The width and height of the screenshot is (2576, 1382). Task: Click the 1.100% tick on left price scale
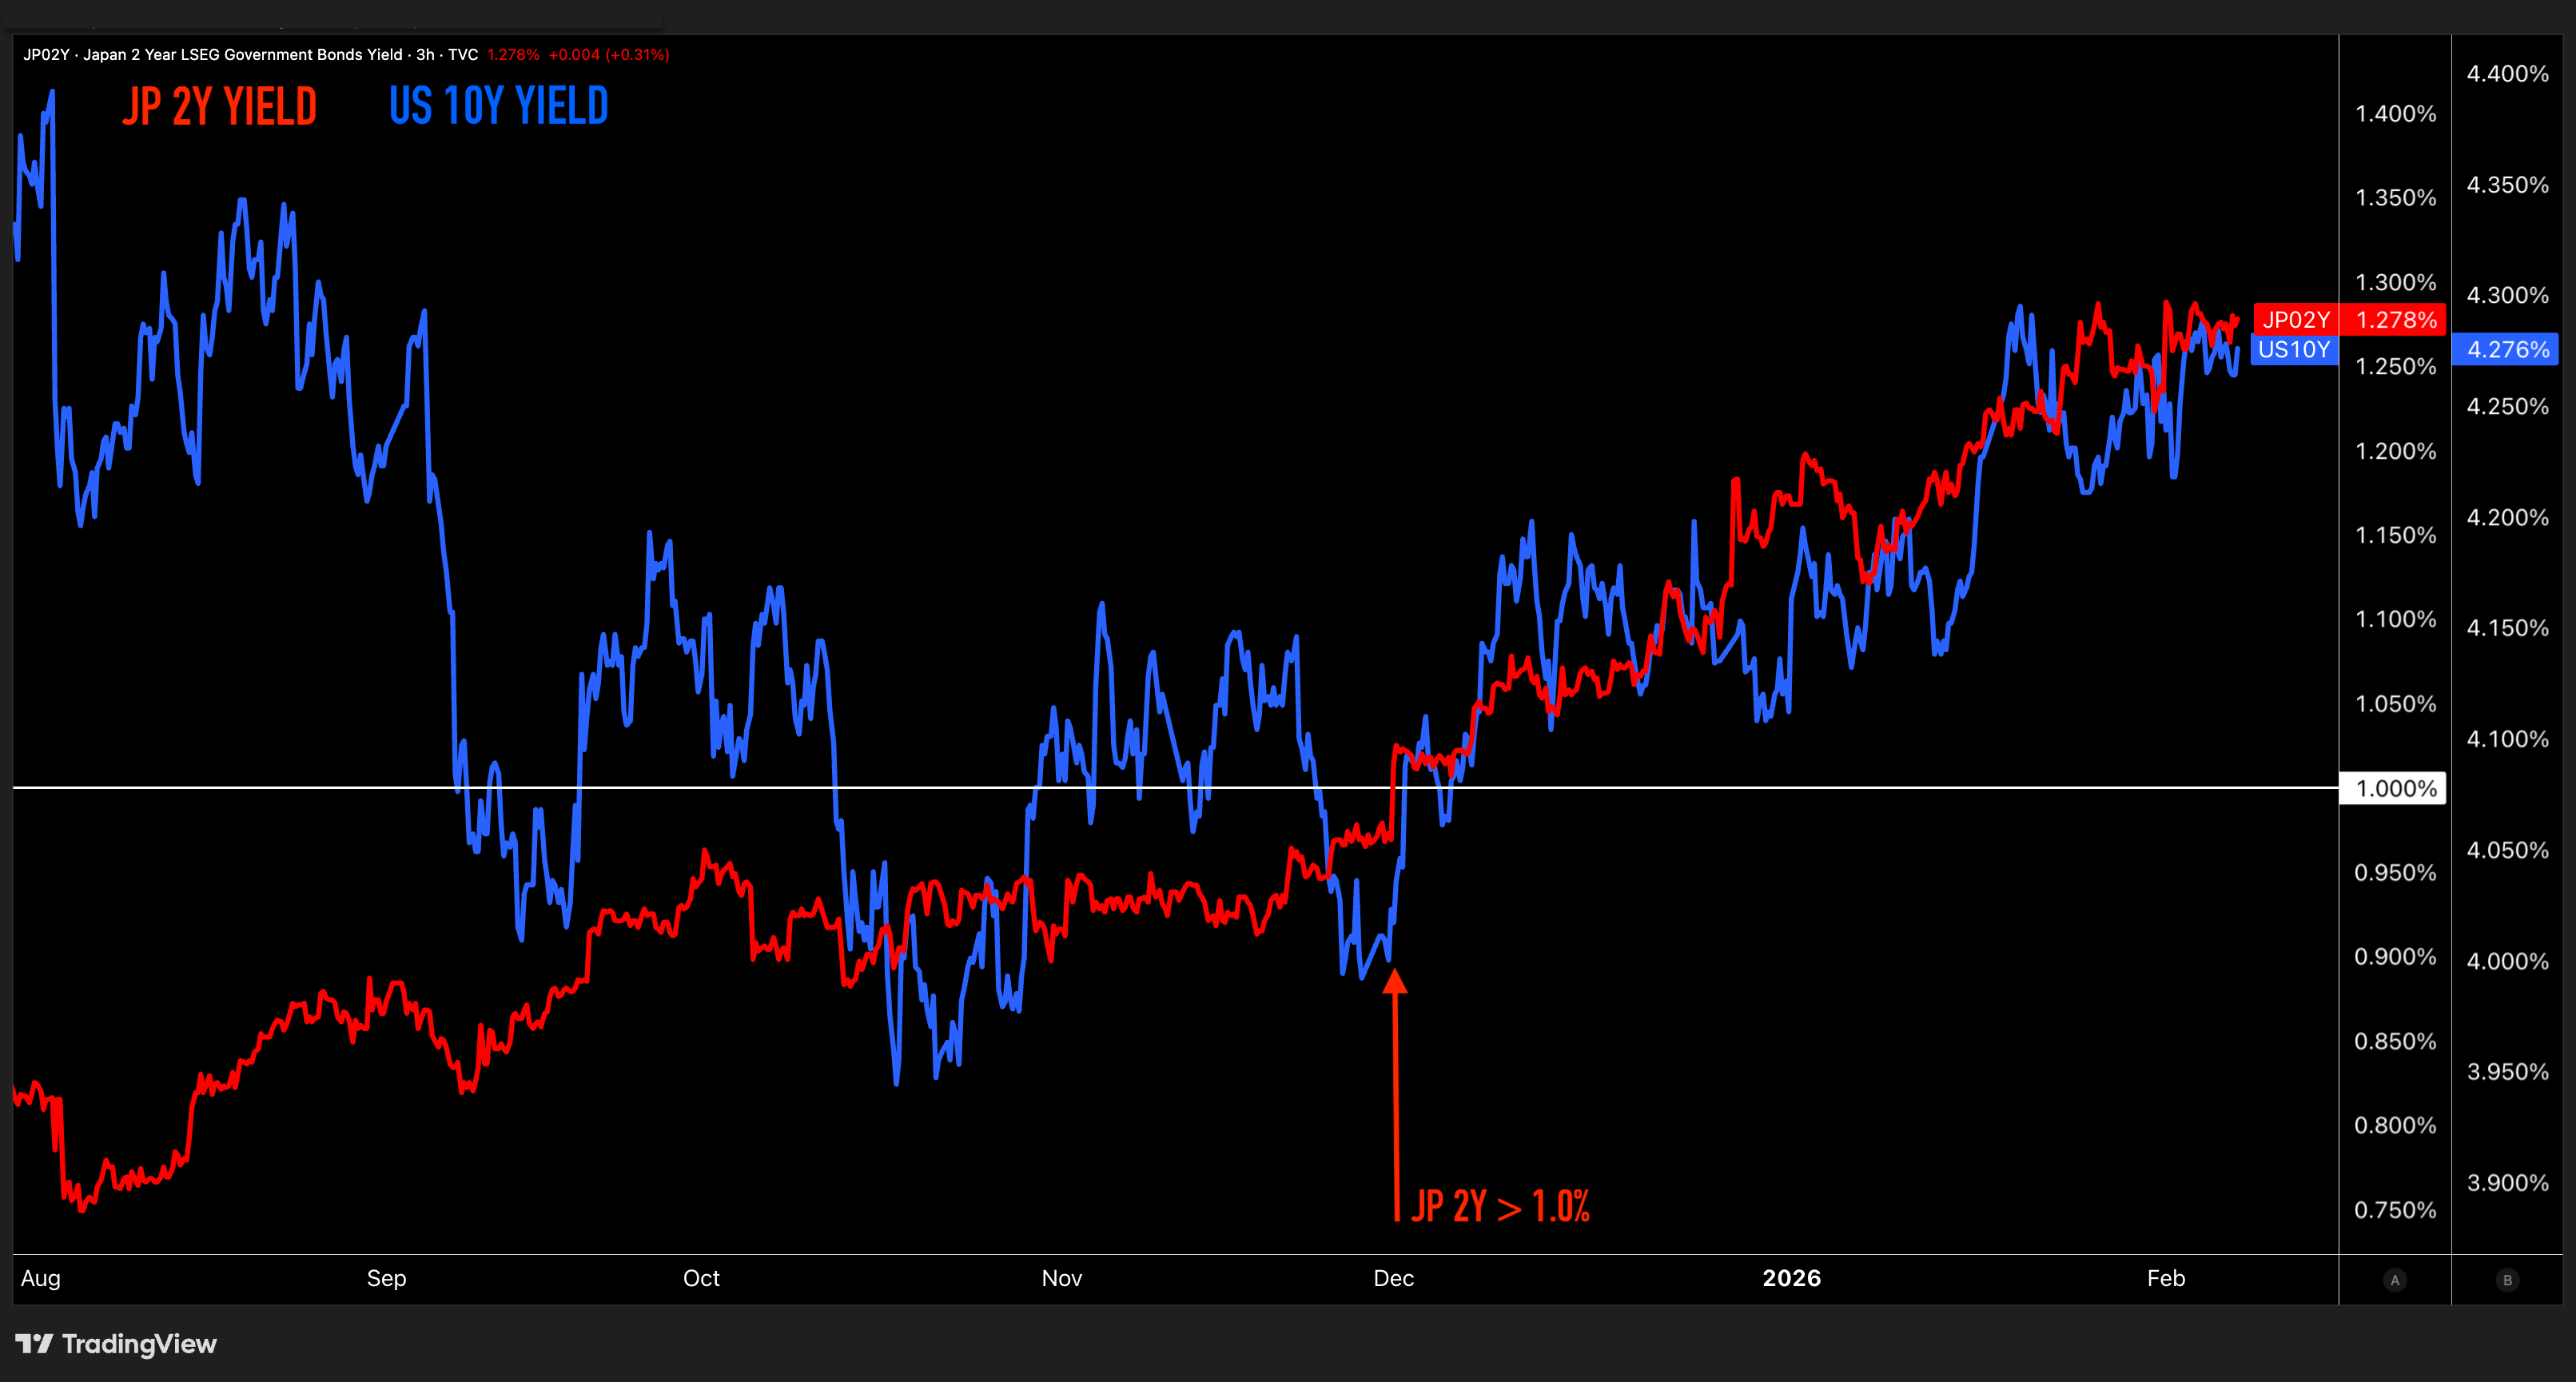click(x=2396, y=619)
